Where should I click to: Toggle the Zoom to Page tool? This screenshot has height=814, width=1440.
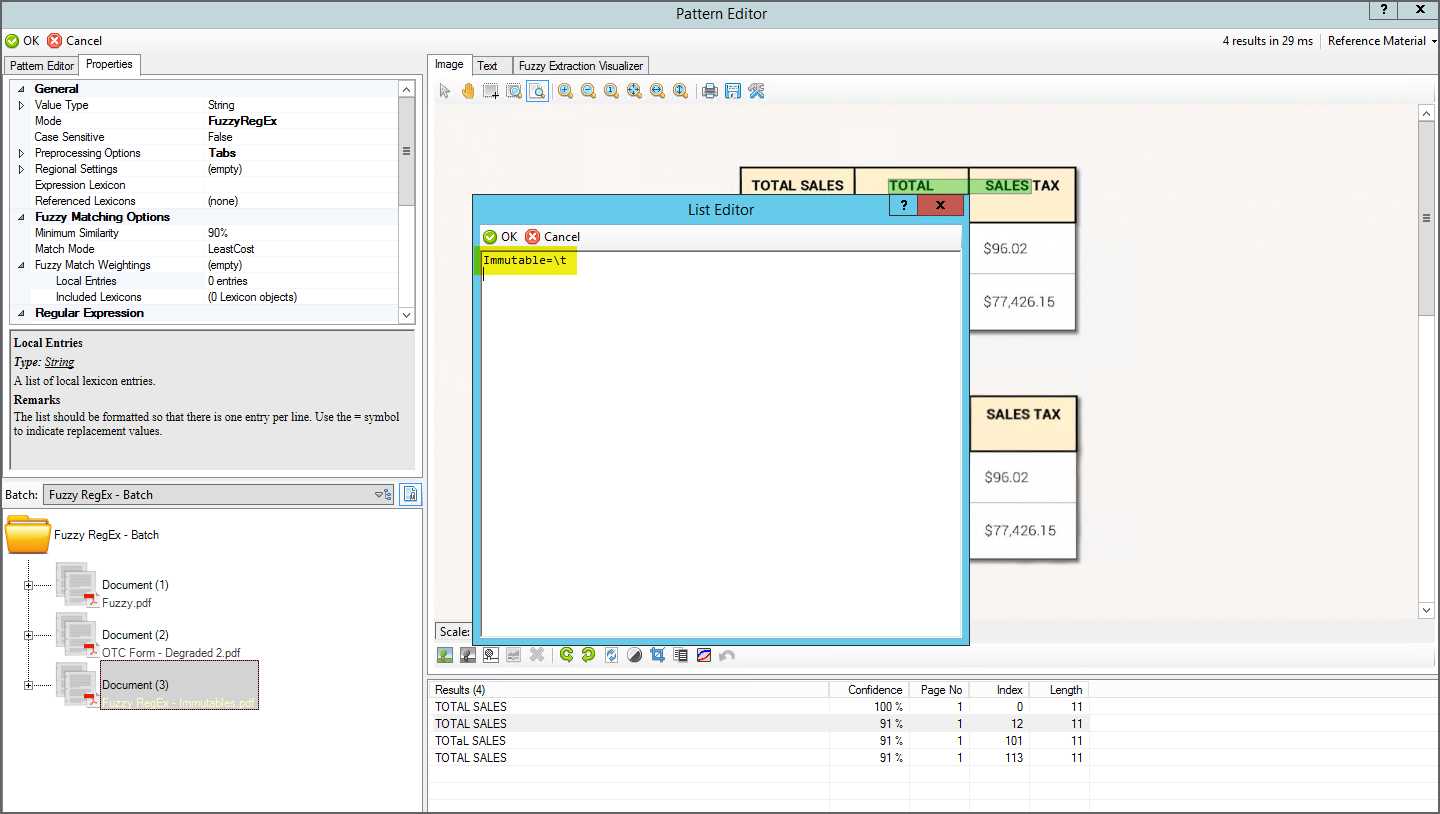(537, 91)
